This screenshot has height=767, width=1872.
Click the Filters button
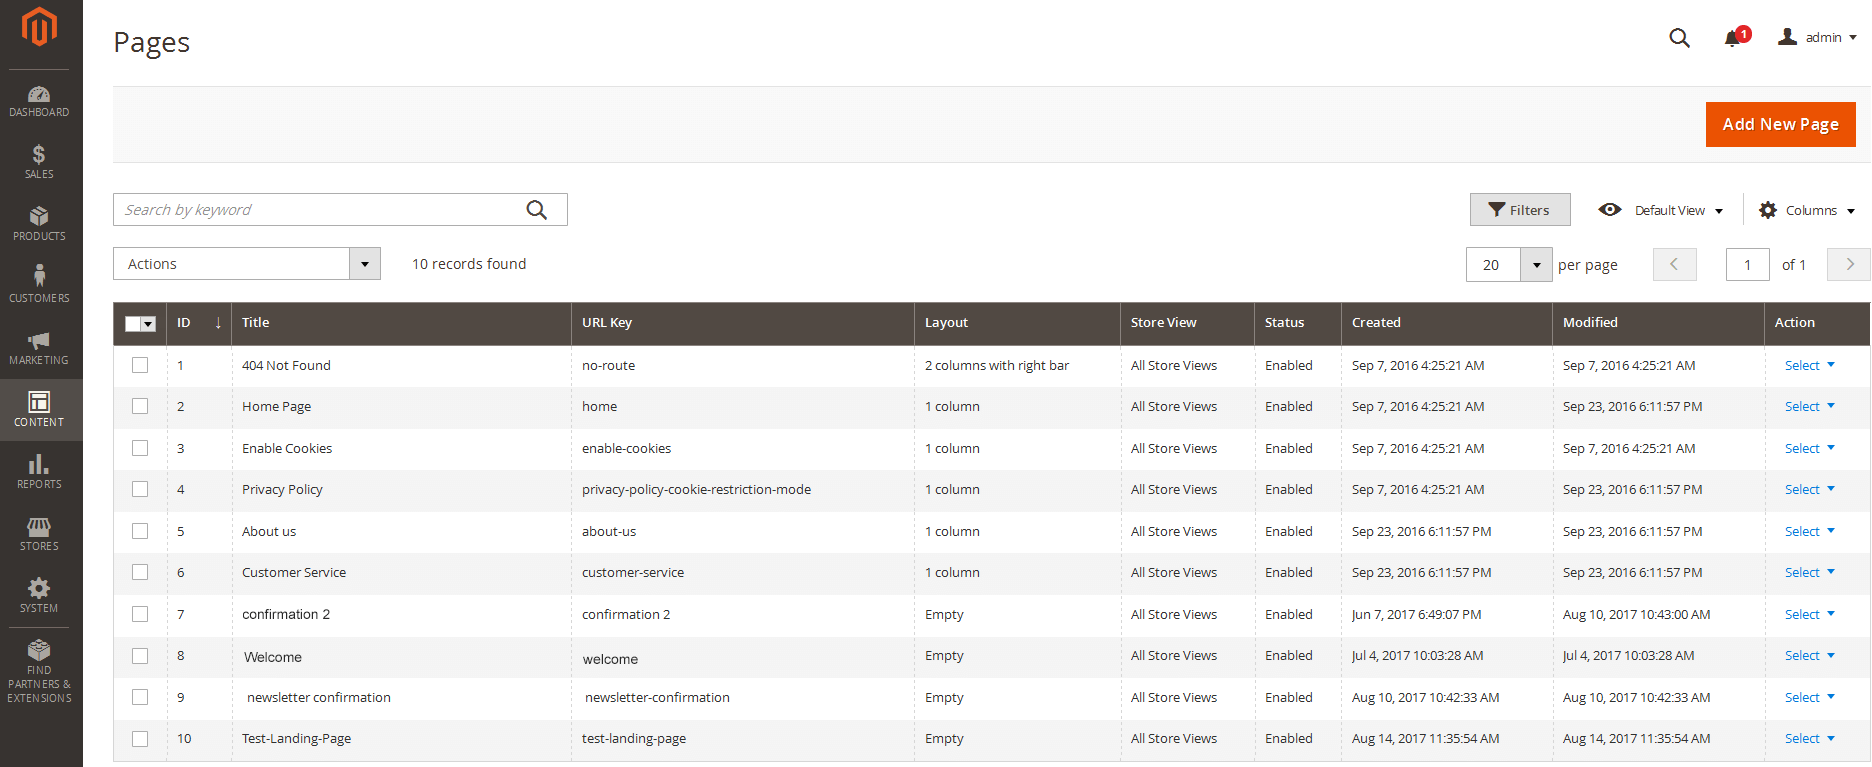click(1519, 210)
